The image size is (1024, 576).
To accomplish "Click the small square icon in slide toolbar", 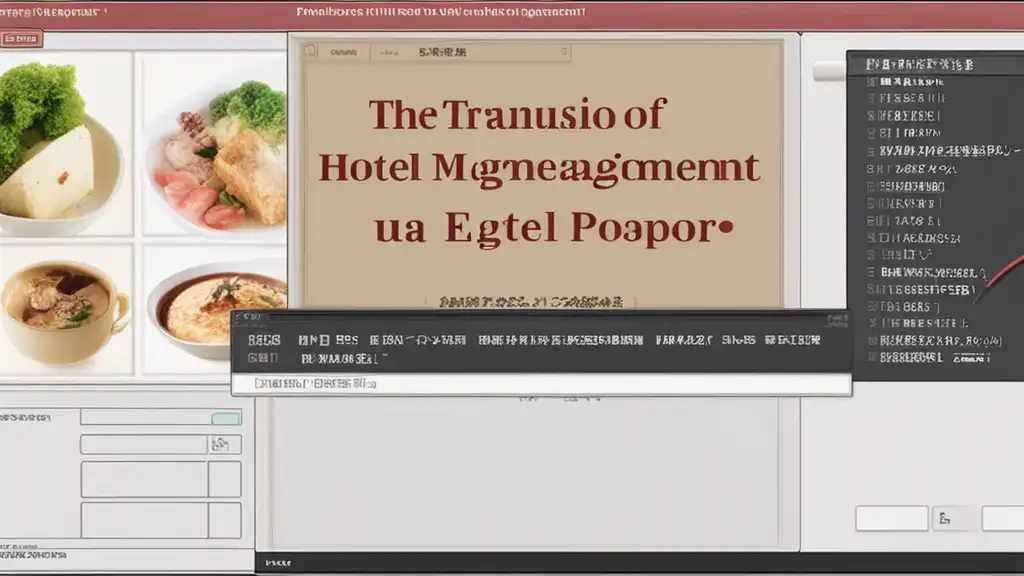I will pos(310,51).
